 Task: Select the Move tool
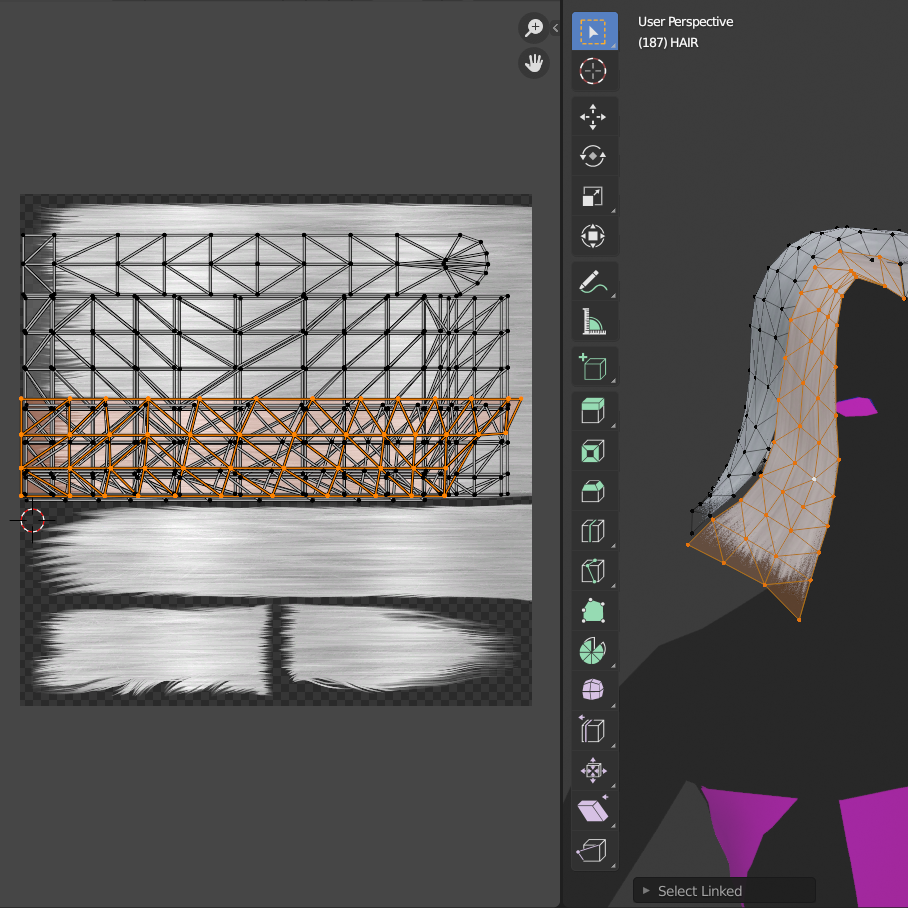point(594,116)
